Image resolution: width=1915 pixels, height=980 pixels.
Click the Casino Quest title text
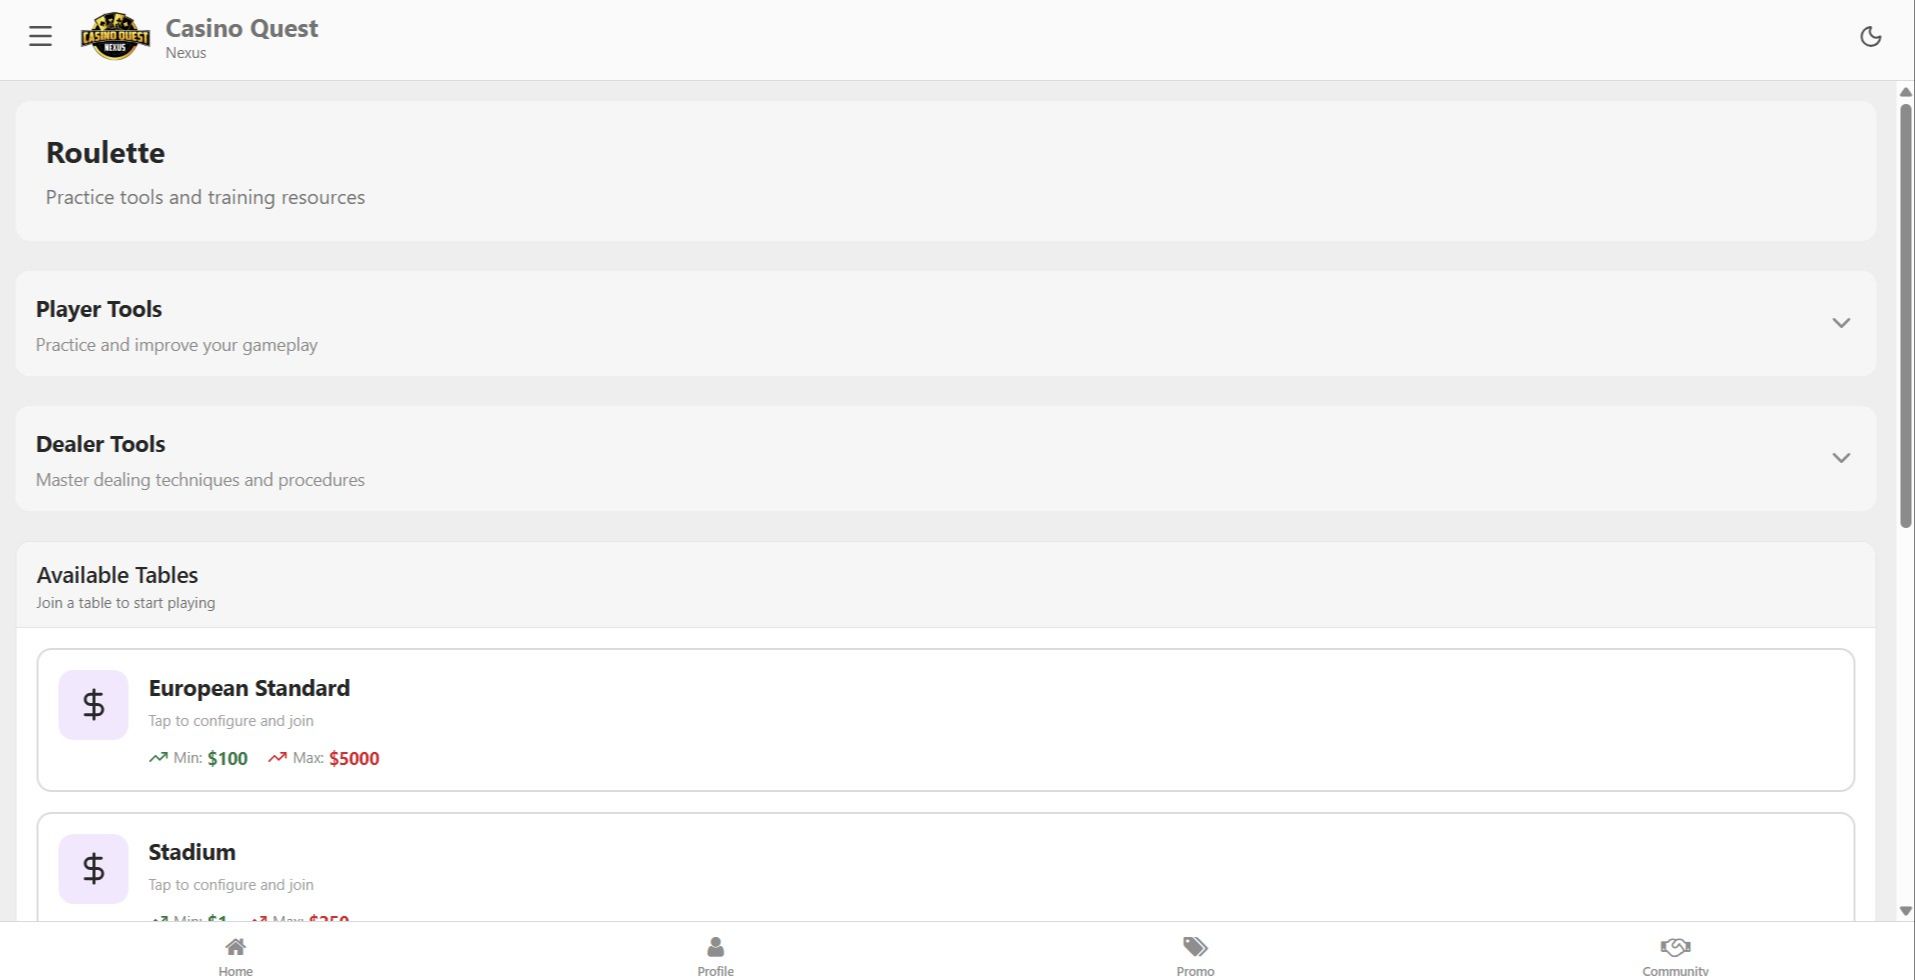pyautogui.click(x=242, y=28)
